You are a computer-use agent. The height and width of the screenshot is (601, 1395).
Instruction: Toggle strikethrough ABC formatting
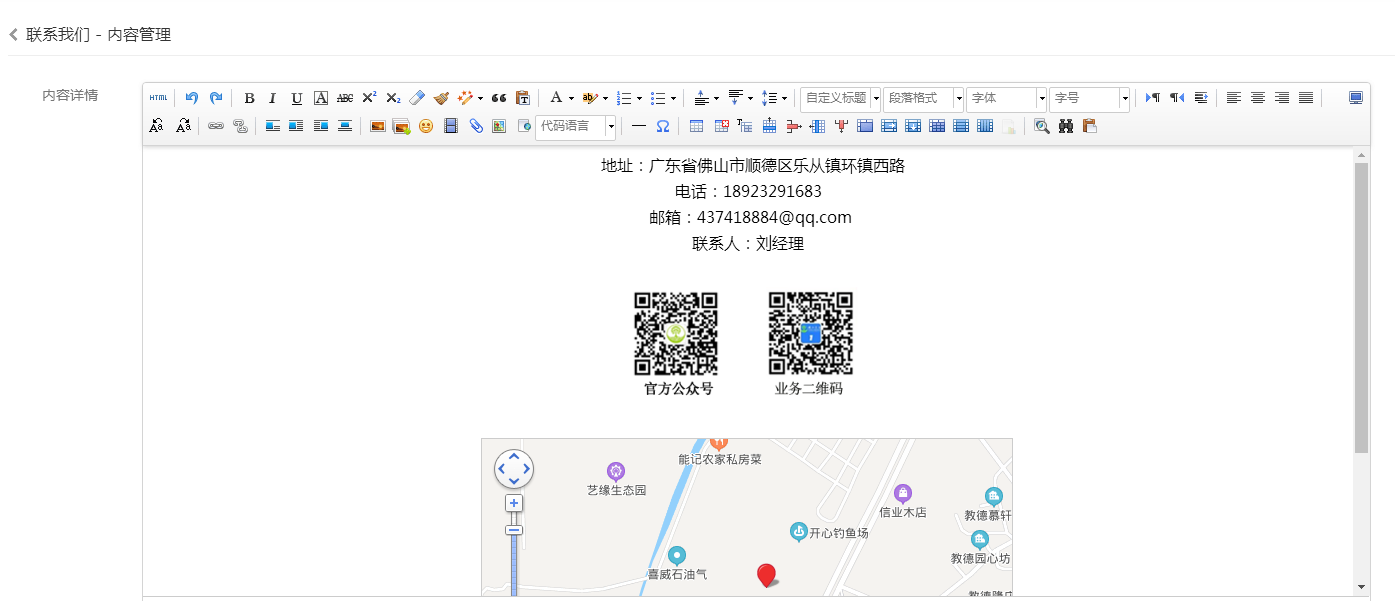[345, 98]
